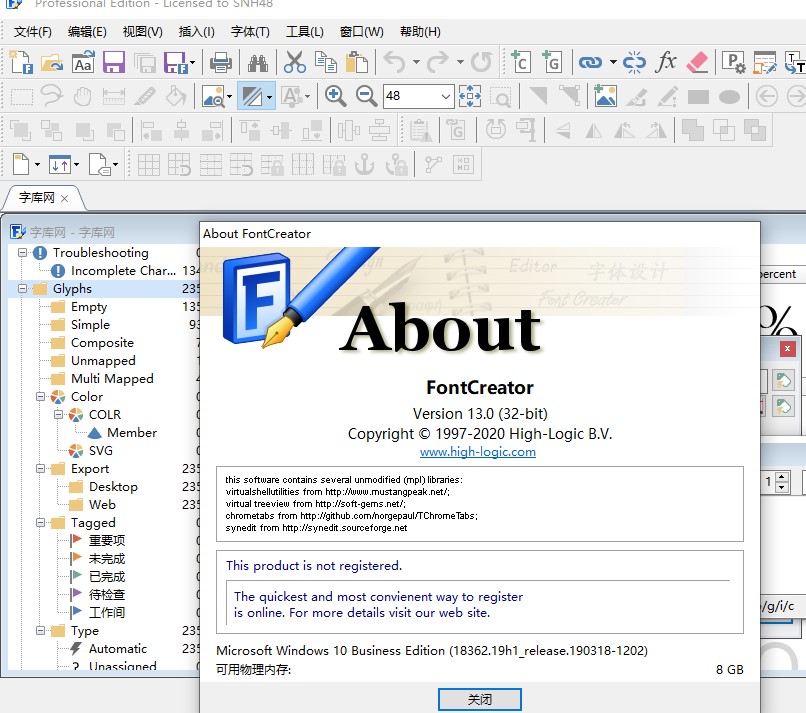Viewport: 806px width, 713px height.
Task: Select the Incomplete Char... troubleshooting item
Action: pos(123,271)
